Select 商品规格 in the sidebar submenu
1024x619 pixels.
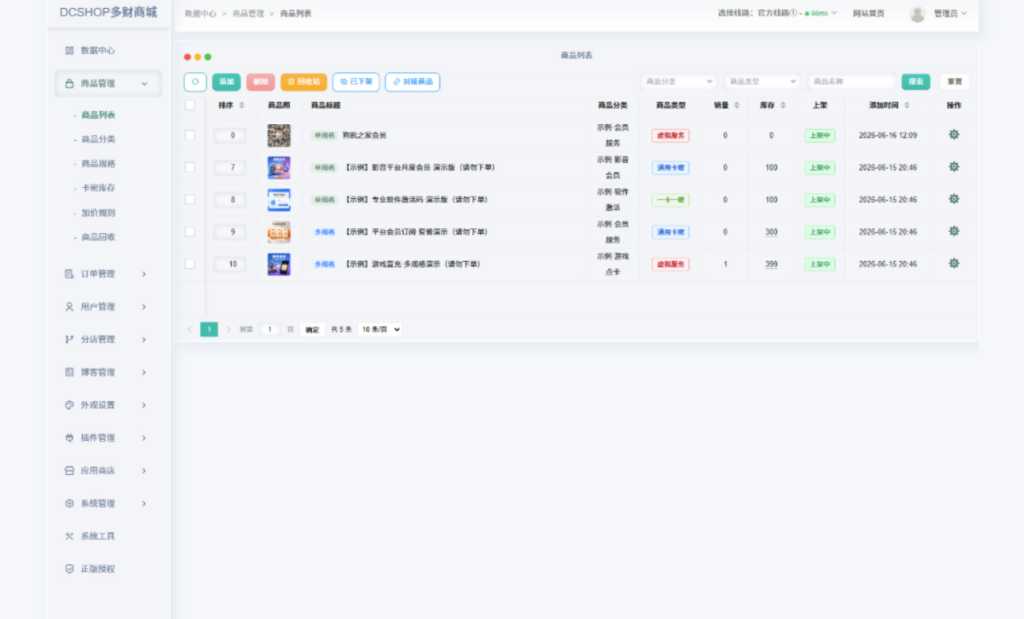coord(98,163)
